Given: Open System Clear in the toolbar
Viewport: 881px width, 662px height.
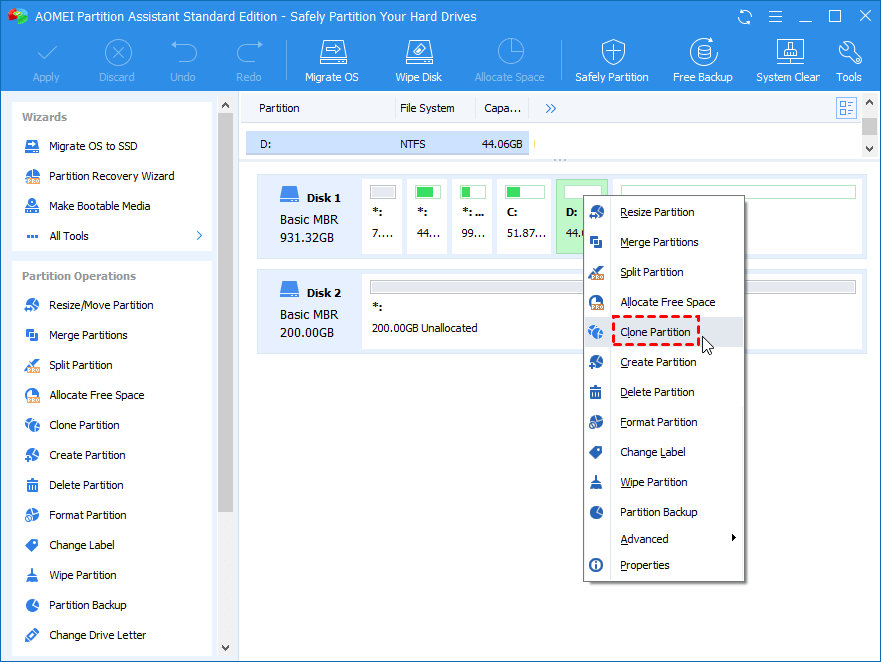Looking at the screenshot, I should coord(787,61).
